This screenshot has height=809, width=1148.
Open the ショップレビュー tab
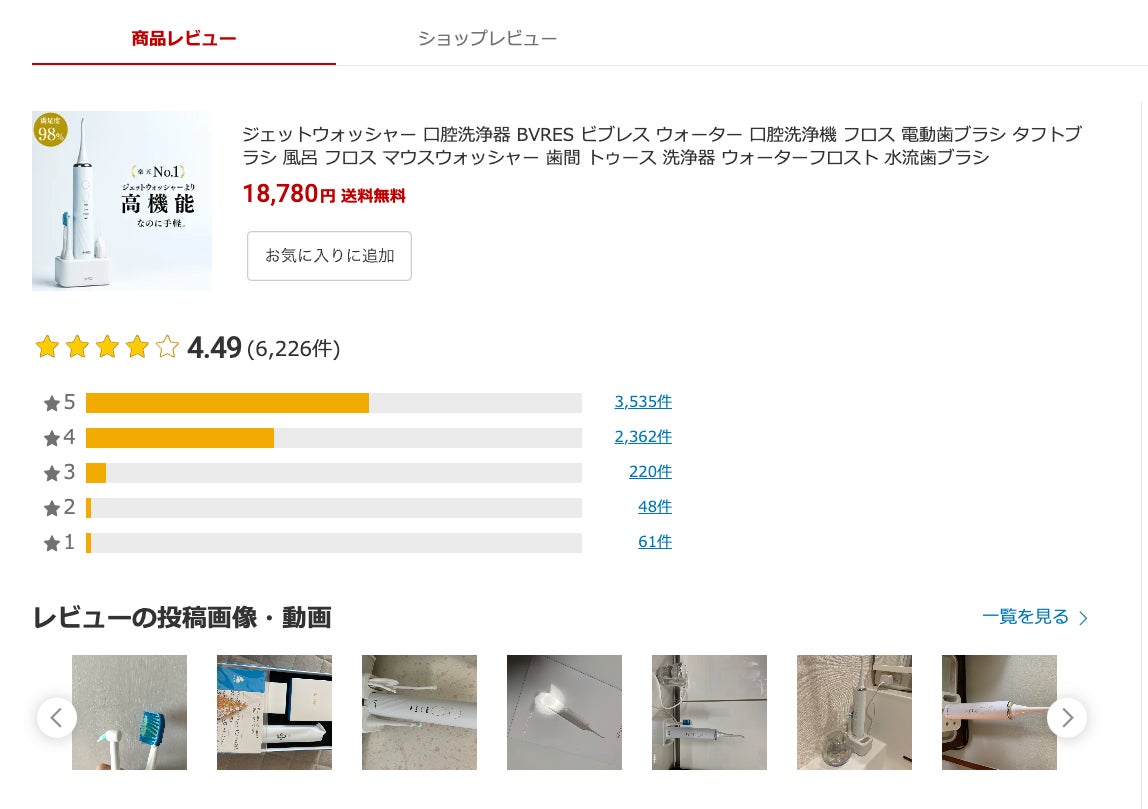487,39
